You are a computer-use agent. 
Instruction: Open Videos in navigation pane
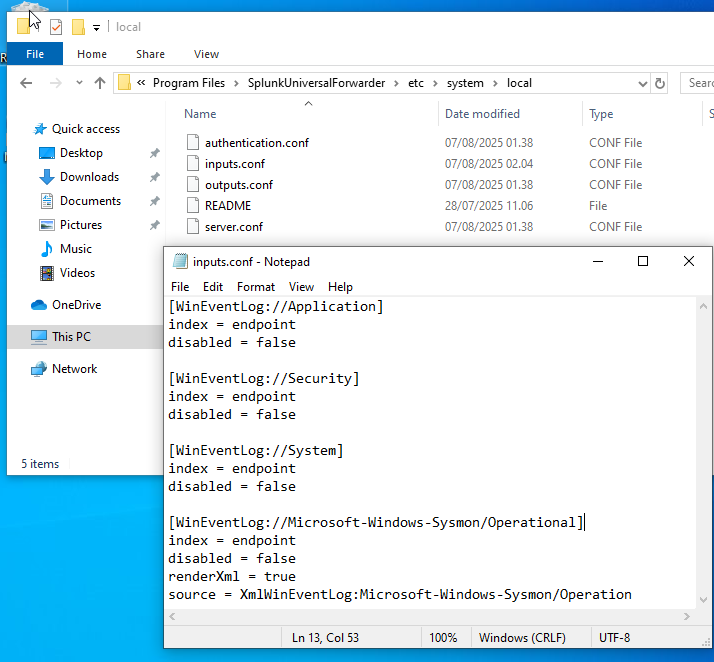(77, 273)
